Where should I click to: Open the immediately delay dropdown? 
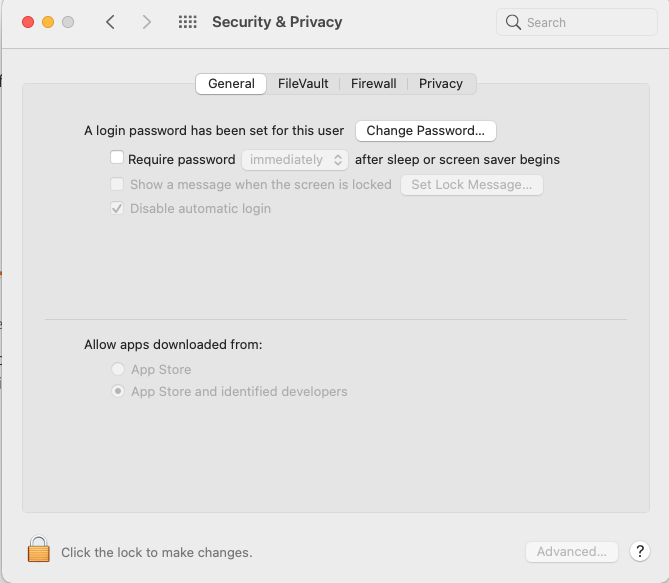pyautogui.click(x=295, y=159)
